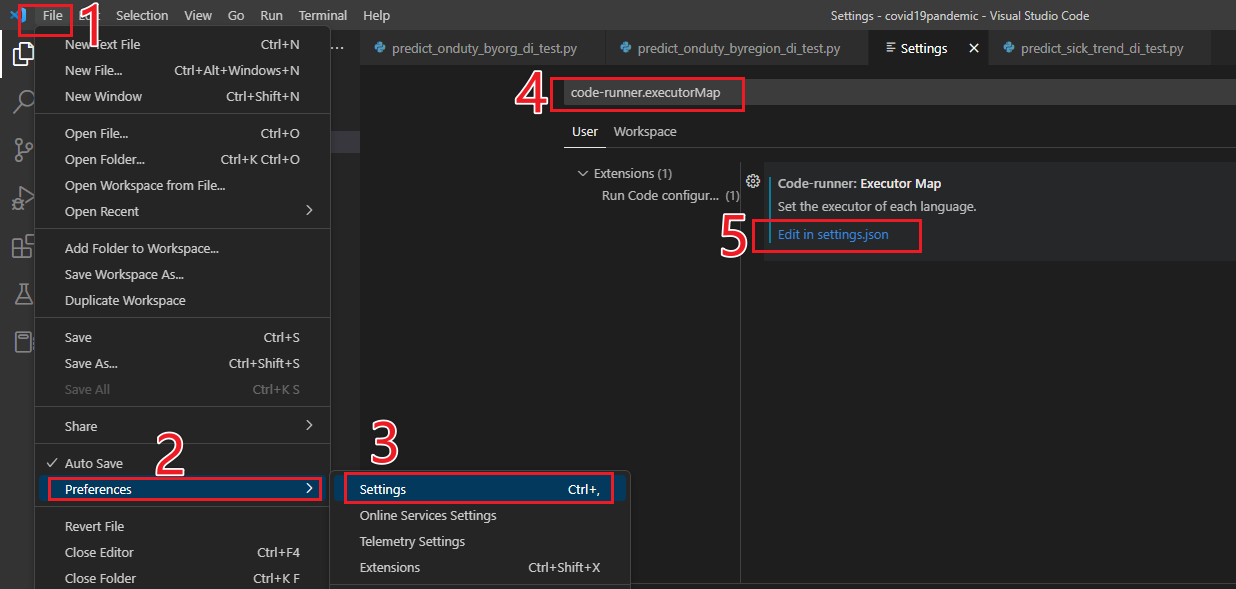Open the Source Control view
1236x589 pixels.
coord(23,150)
